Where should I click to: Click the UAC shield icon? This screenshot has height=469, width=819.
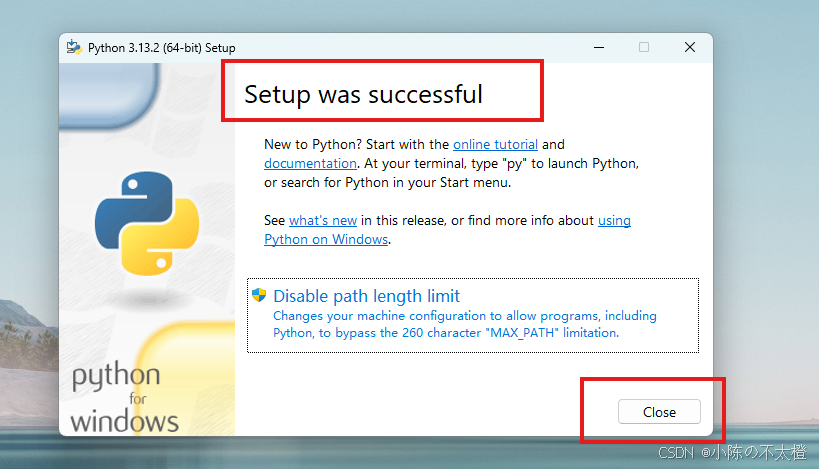point(259,295)
